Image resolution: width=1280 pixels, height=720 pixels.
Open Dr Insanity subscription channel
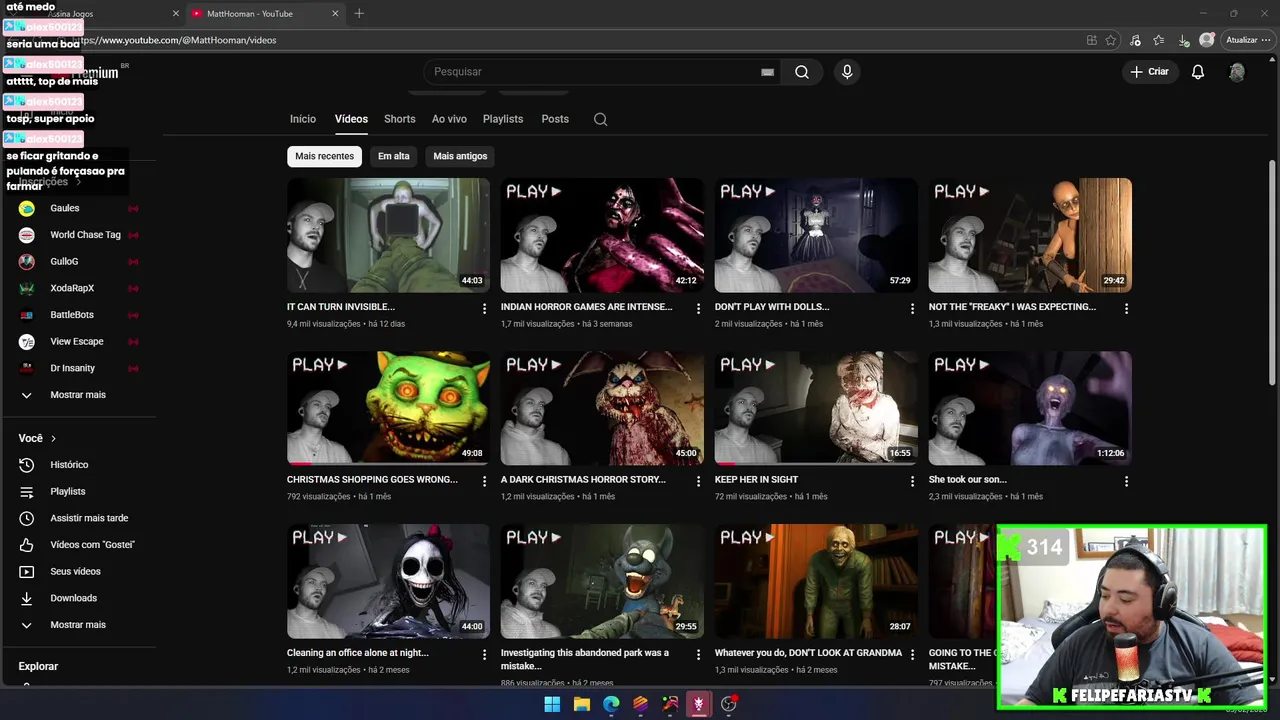point(78,368)
